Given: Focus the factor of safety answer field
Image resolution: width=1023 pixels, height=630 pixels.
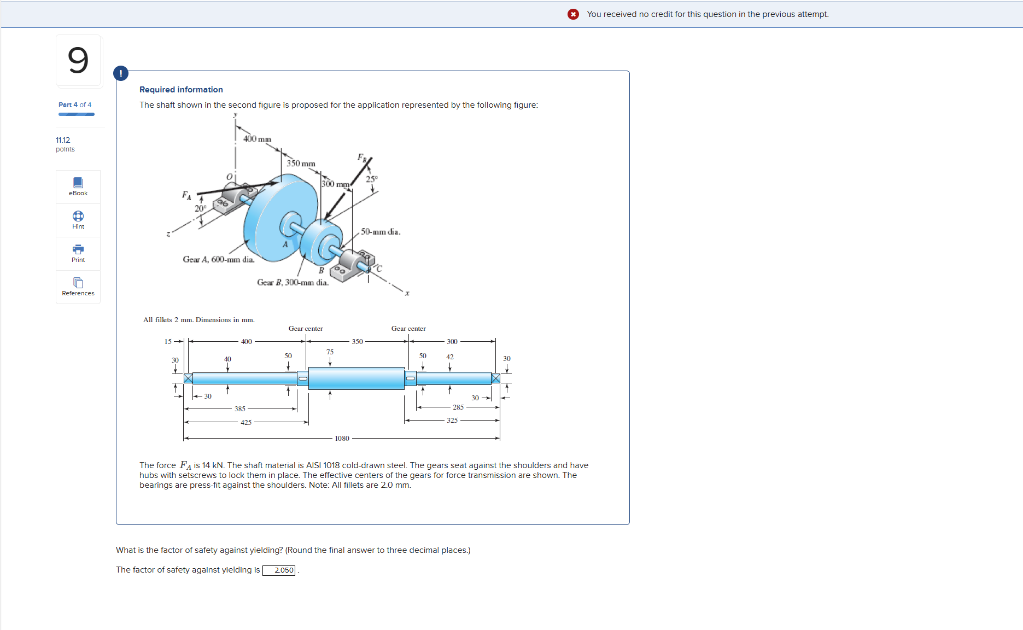Looking at the screenshot, I should [279, 570].
